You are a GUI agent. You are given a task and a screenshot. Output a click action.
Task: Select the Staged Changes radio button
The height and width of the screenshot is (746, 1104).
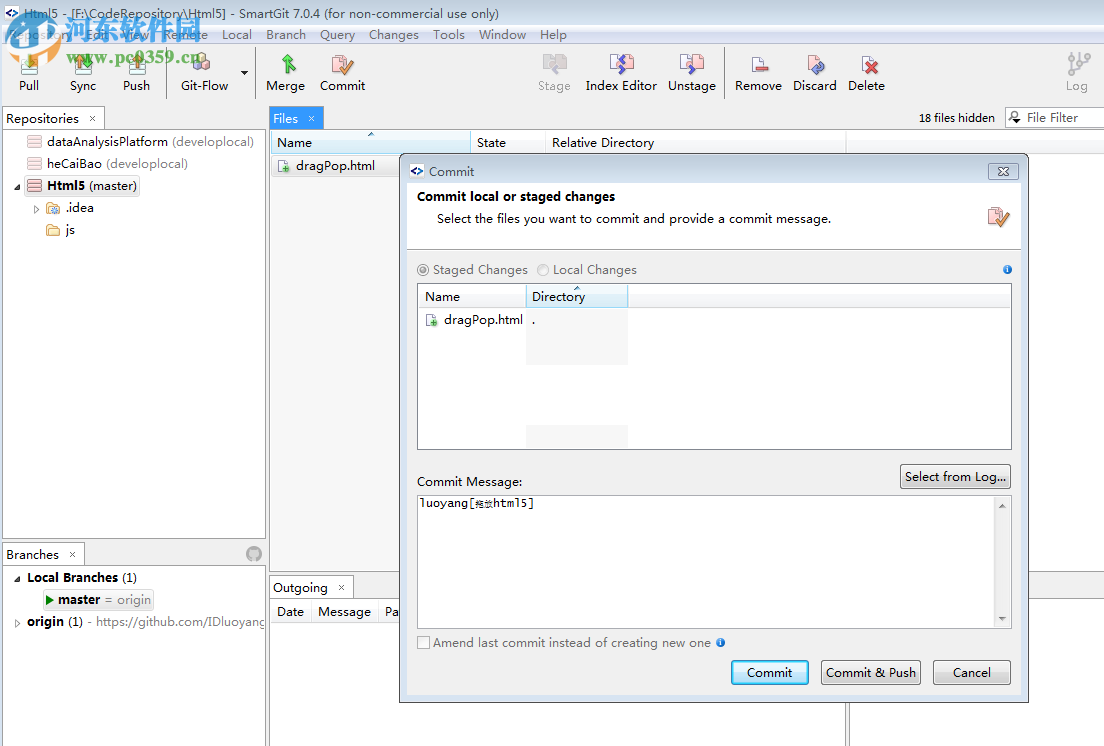coord(423,270)
